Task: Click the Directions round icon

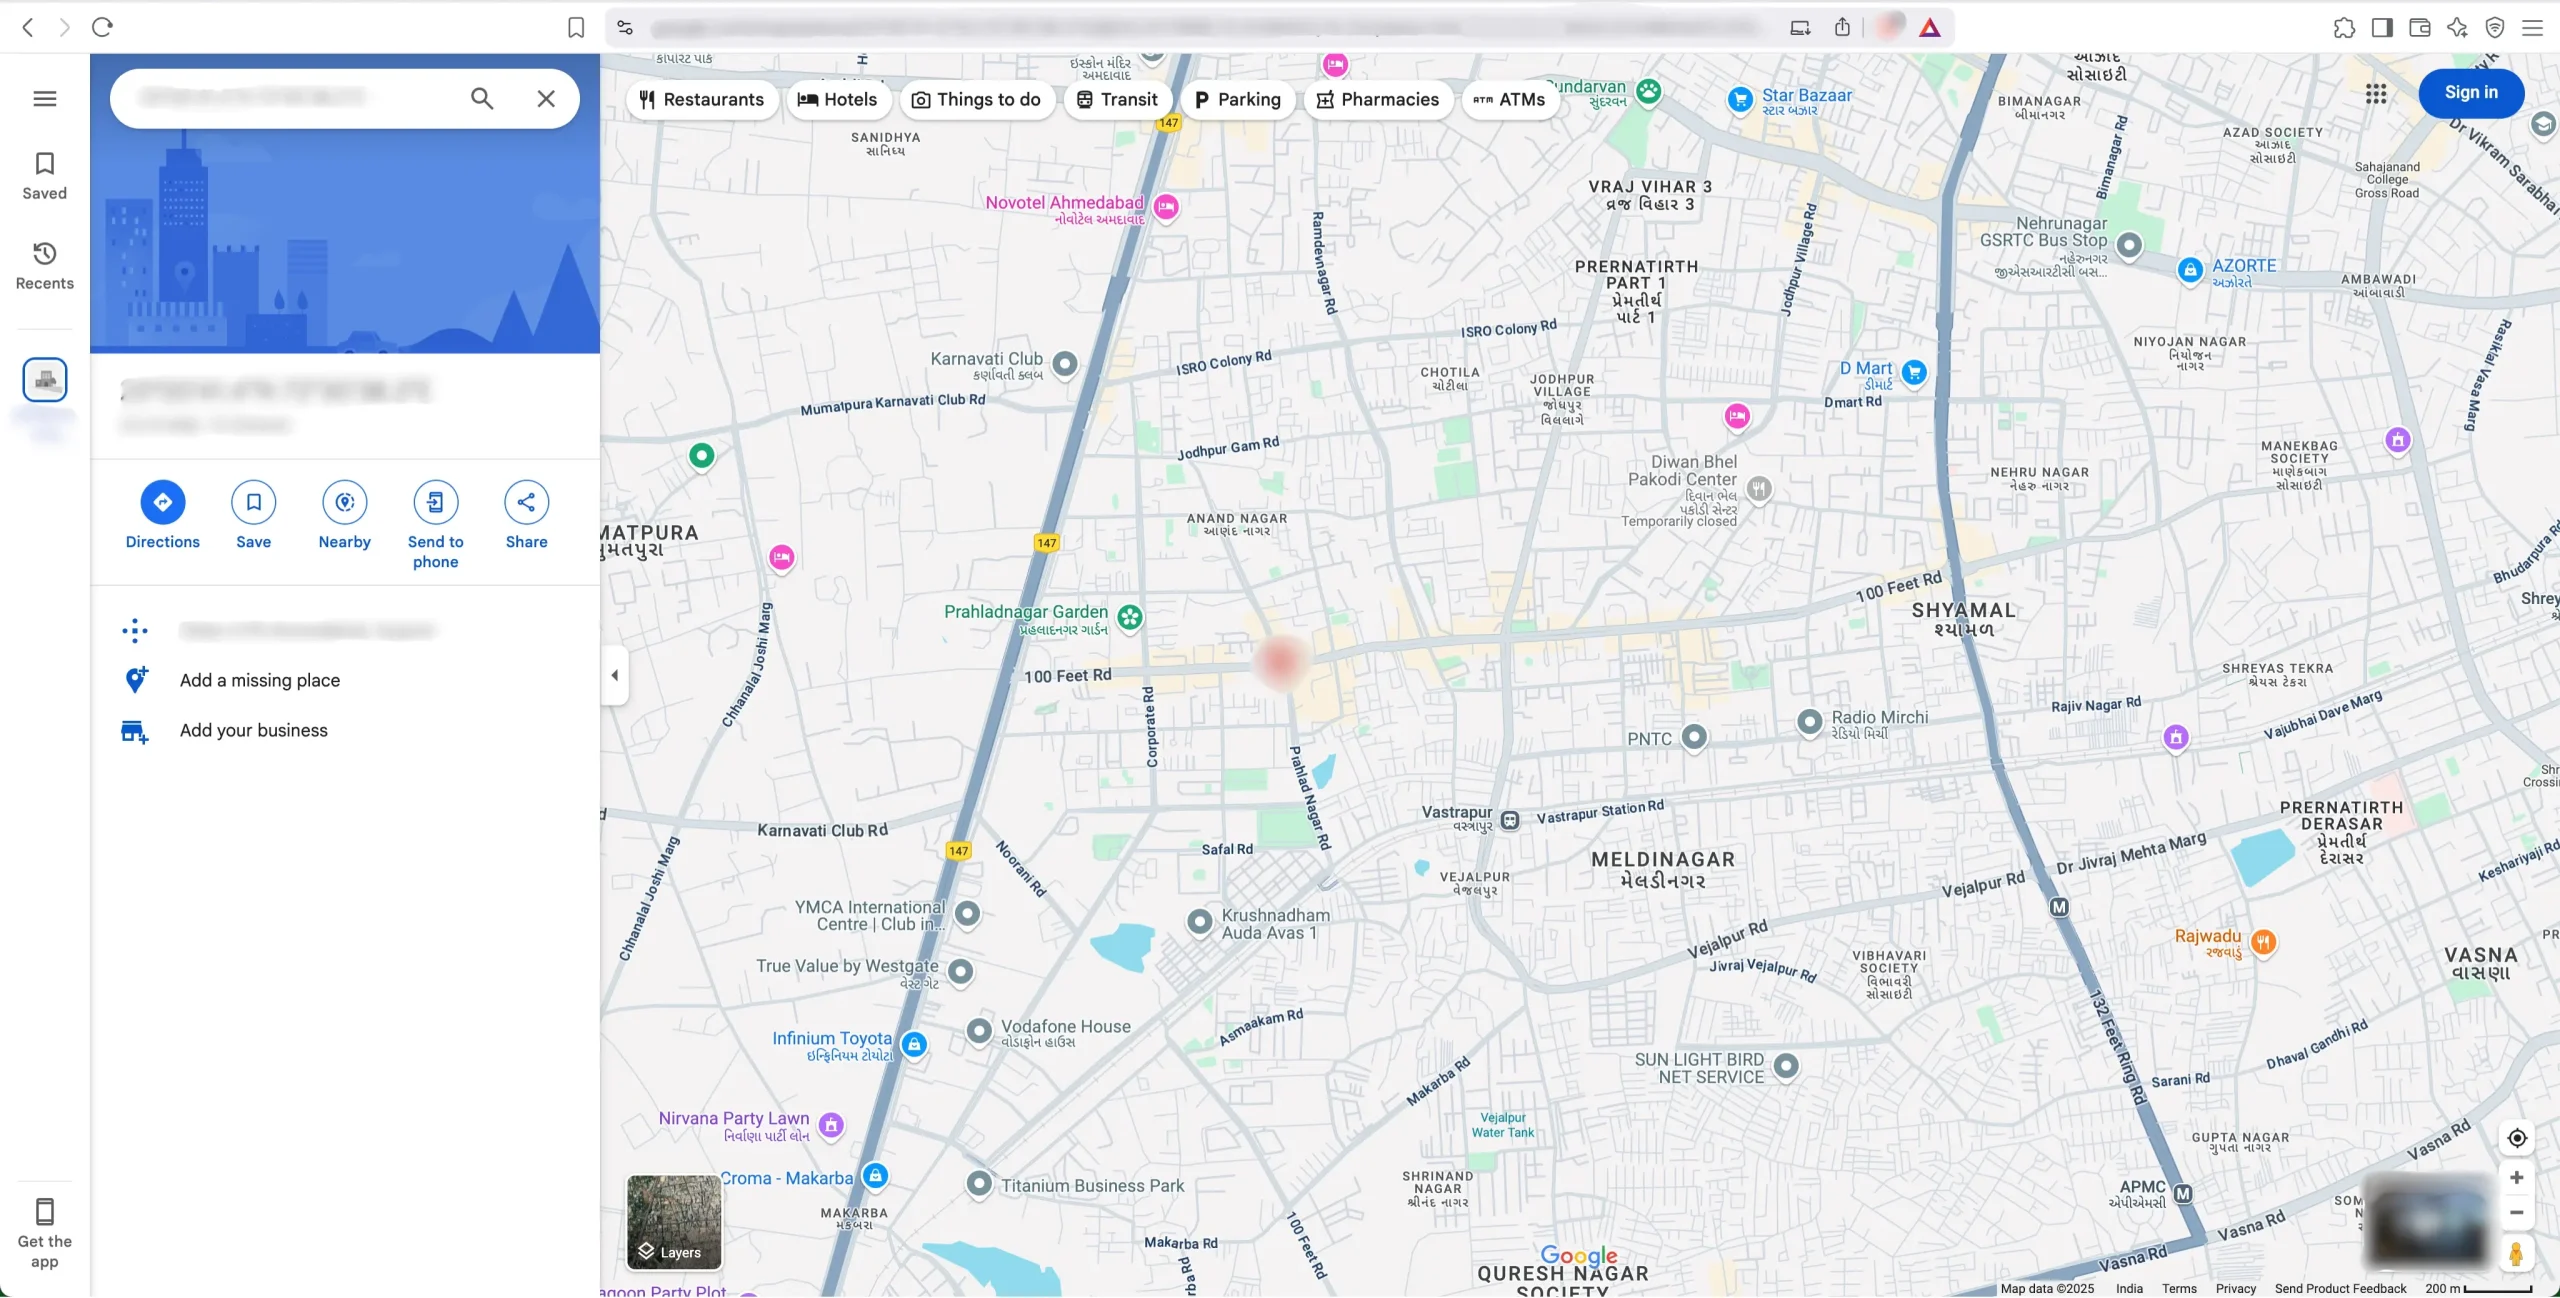Action: (x=163, y=502)
